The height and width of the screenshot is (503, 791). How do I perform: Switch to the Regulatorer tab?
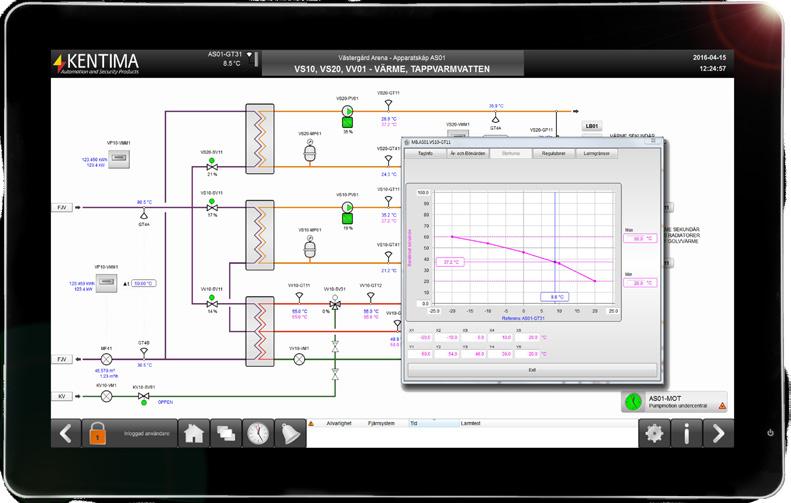point(553,153)
